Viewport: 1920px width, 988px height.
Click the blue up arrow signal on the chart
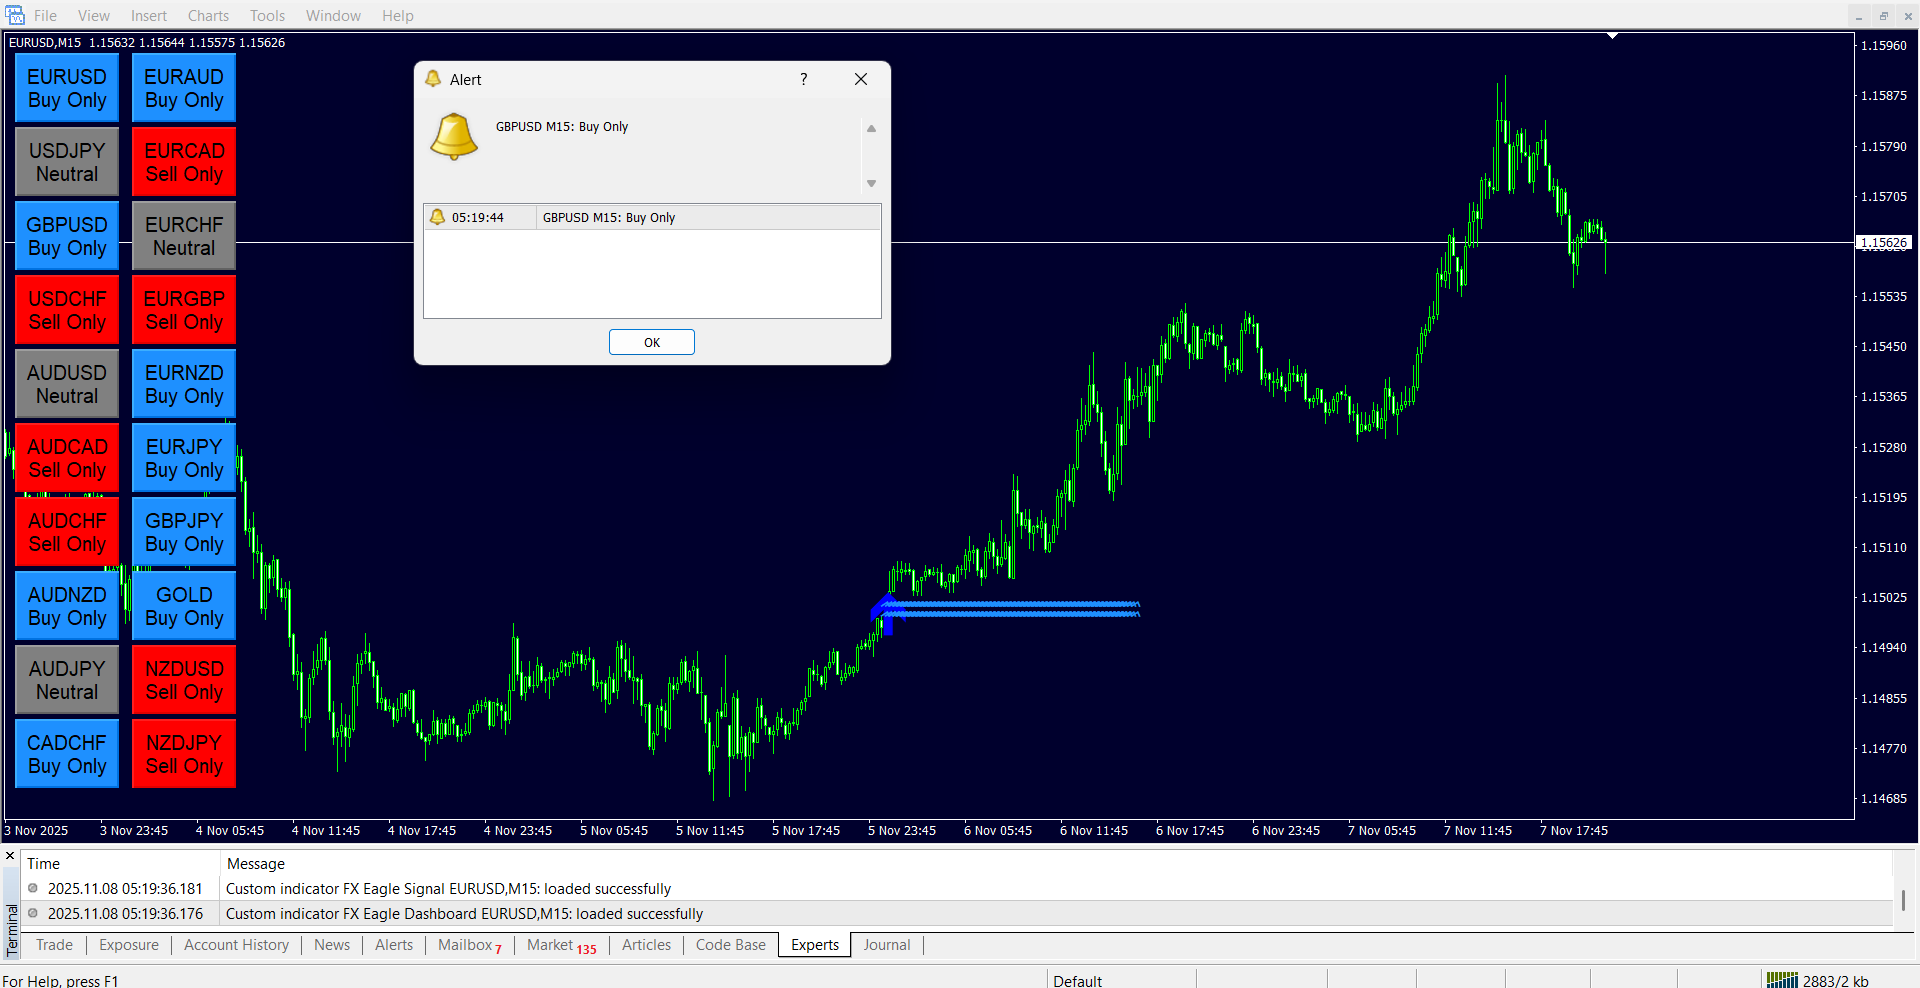click(887, 613)
